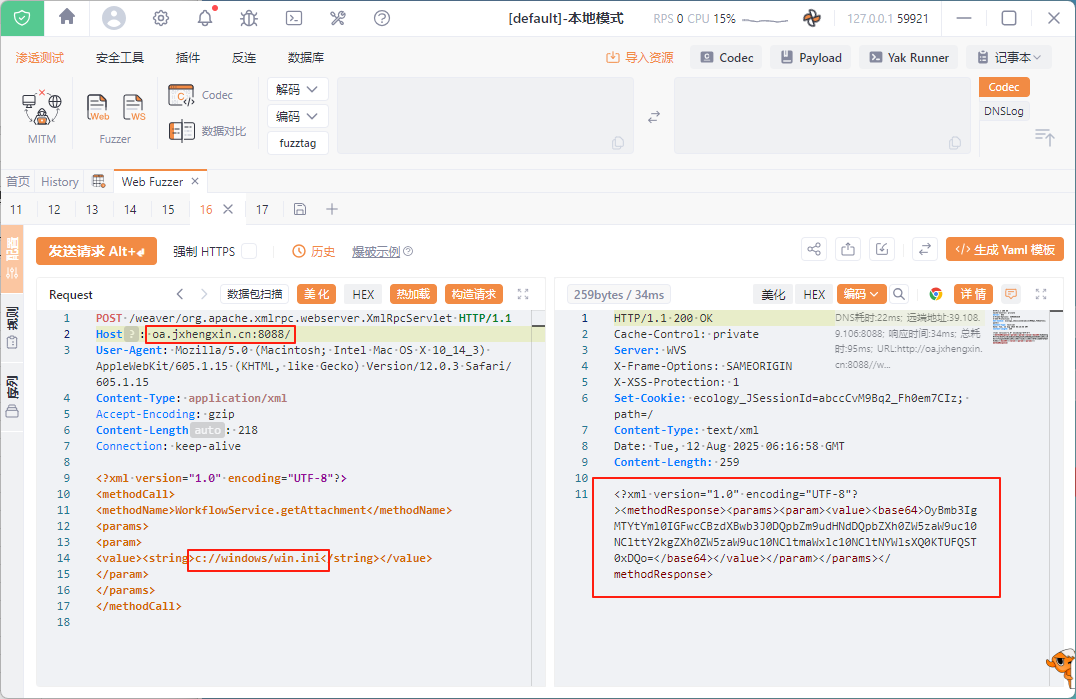Click in the left codec input box

485,115
